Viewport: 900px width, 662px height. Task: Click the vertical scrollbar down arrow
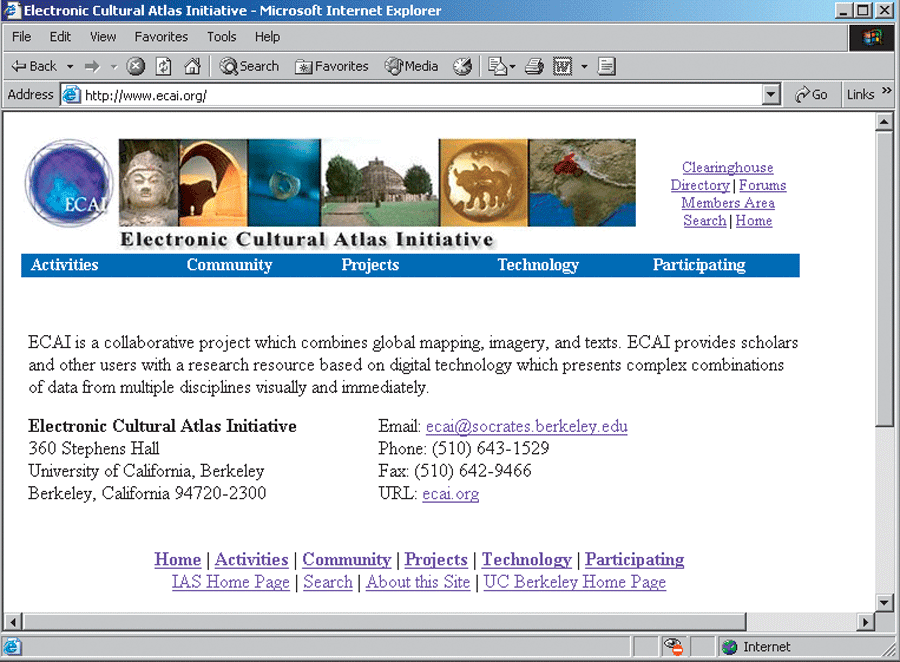[x=884, y=603]
